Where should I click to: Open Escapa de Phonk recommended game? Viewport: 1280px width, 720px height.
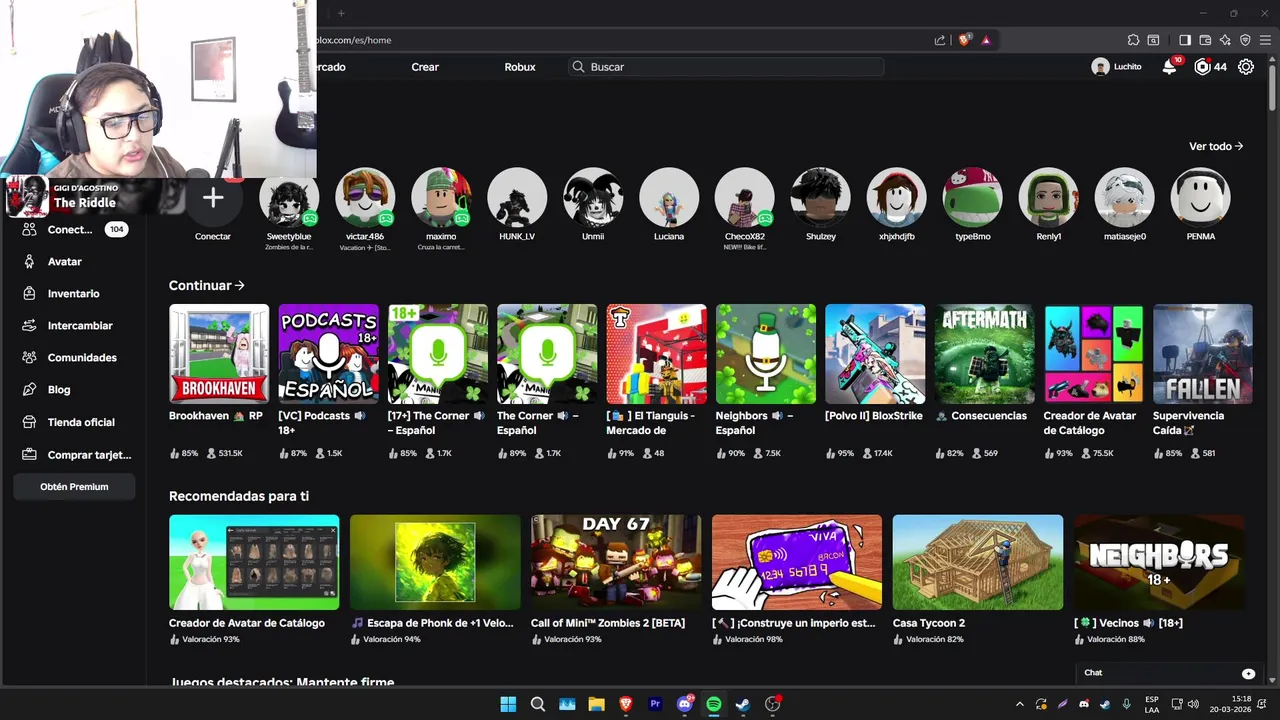(435, 562)
